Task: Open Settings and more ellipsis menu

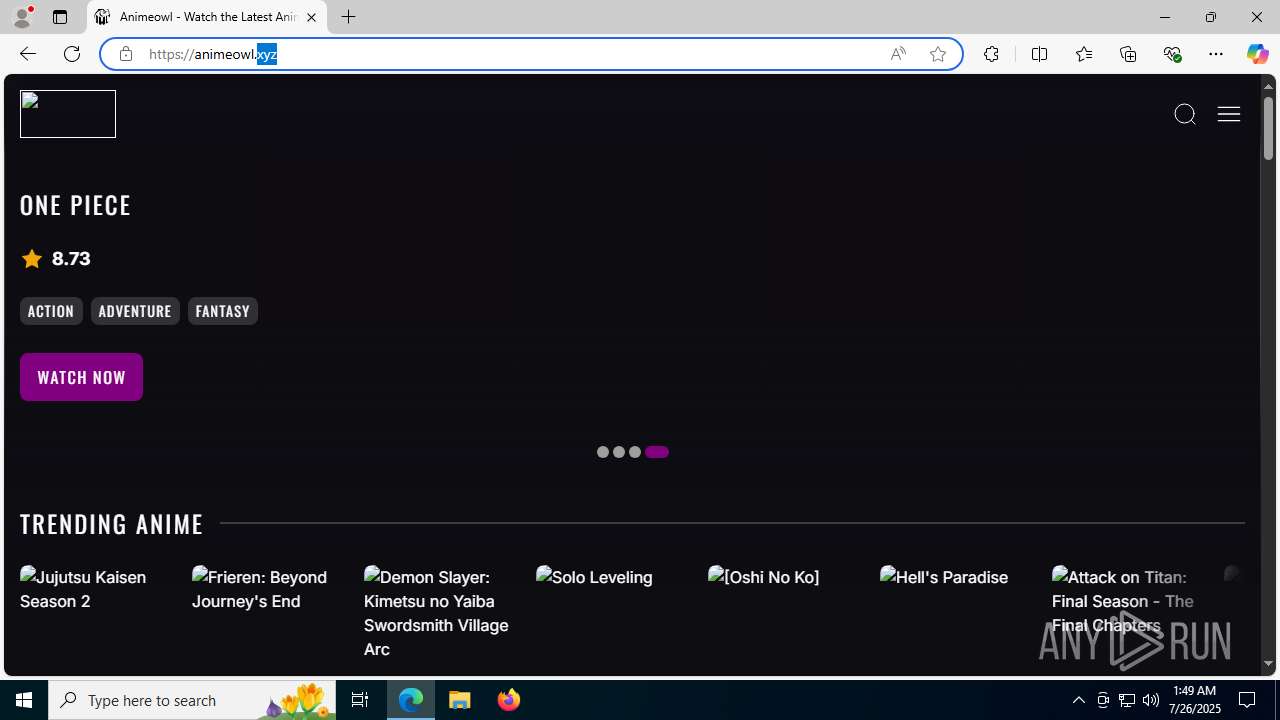Action: pyautogui.click(x=1216, y=54)
